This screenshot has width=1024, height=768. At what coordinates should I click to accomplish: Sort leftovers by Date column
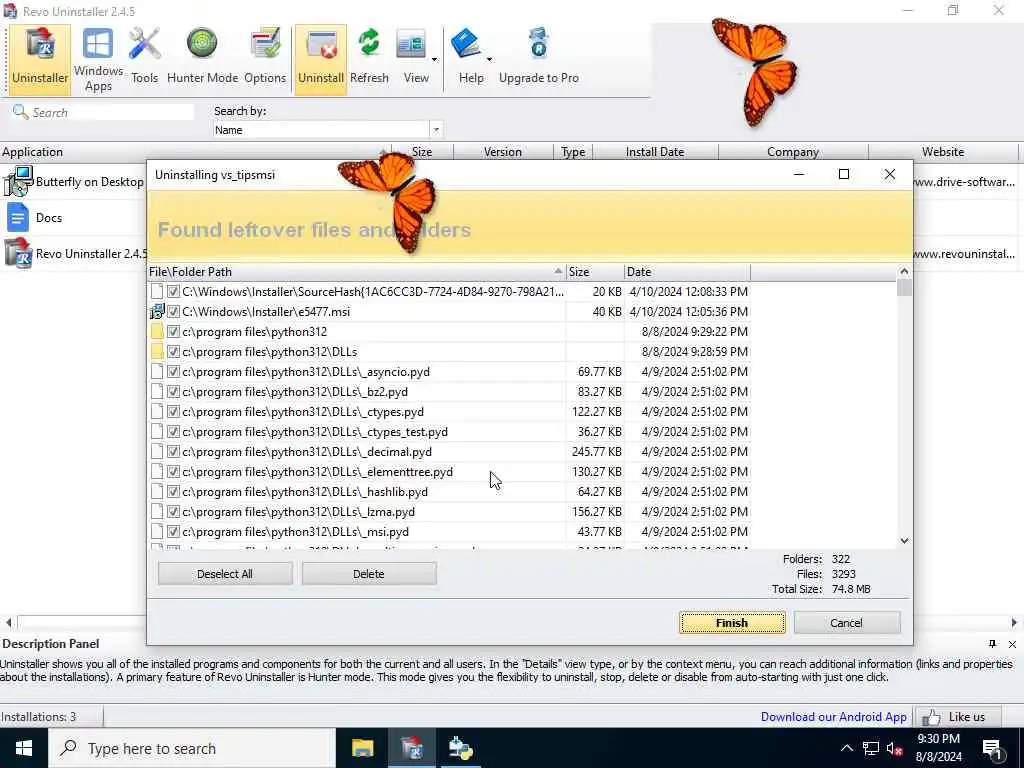point(687,272)
